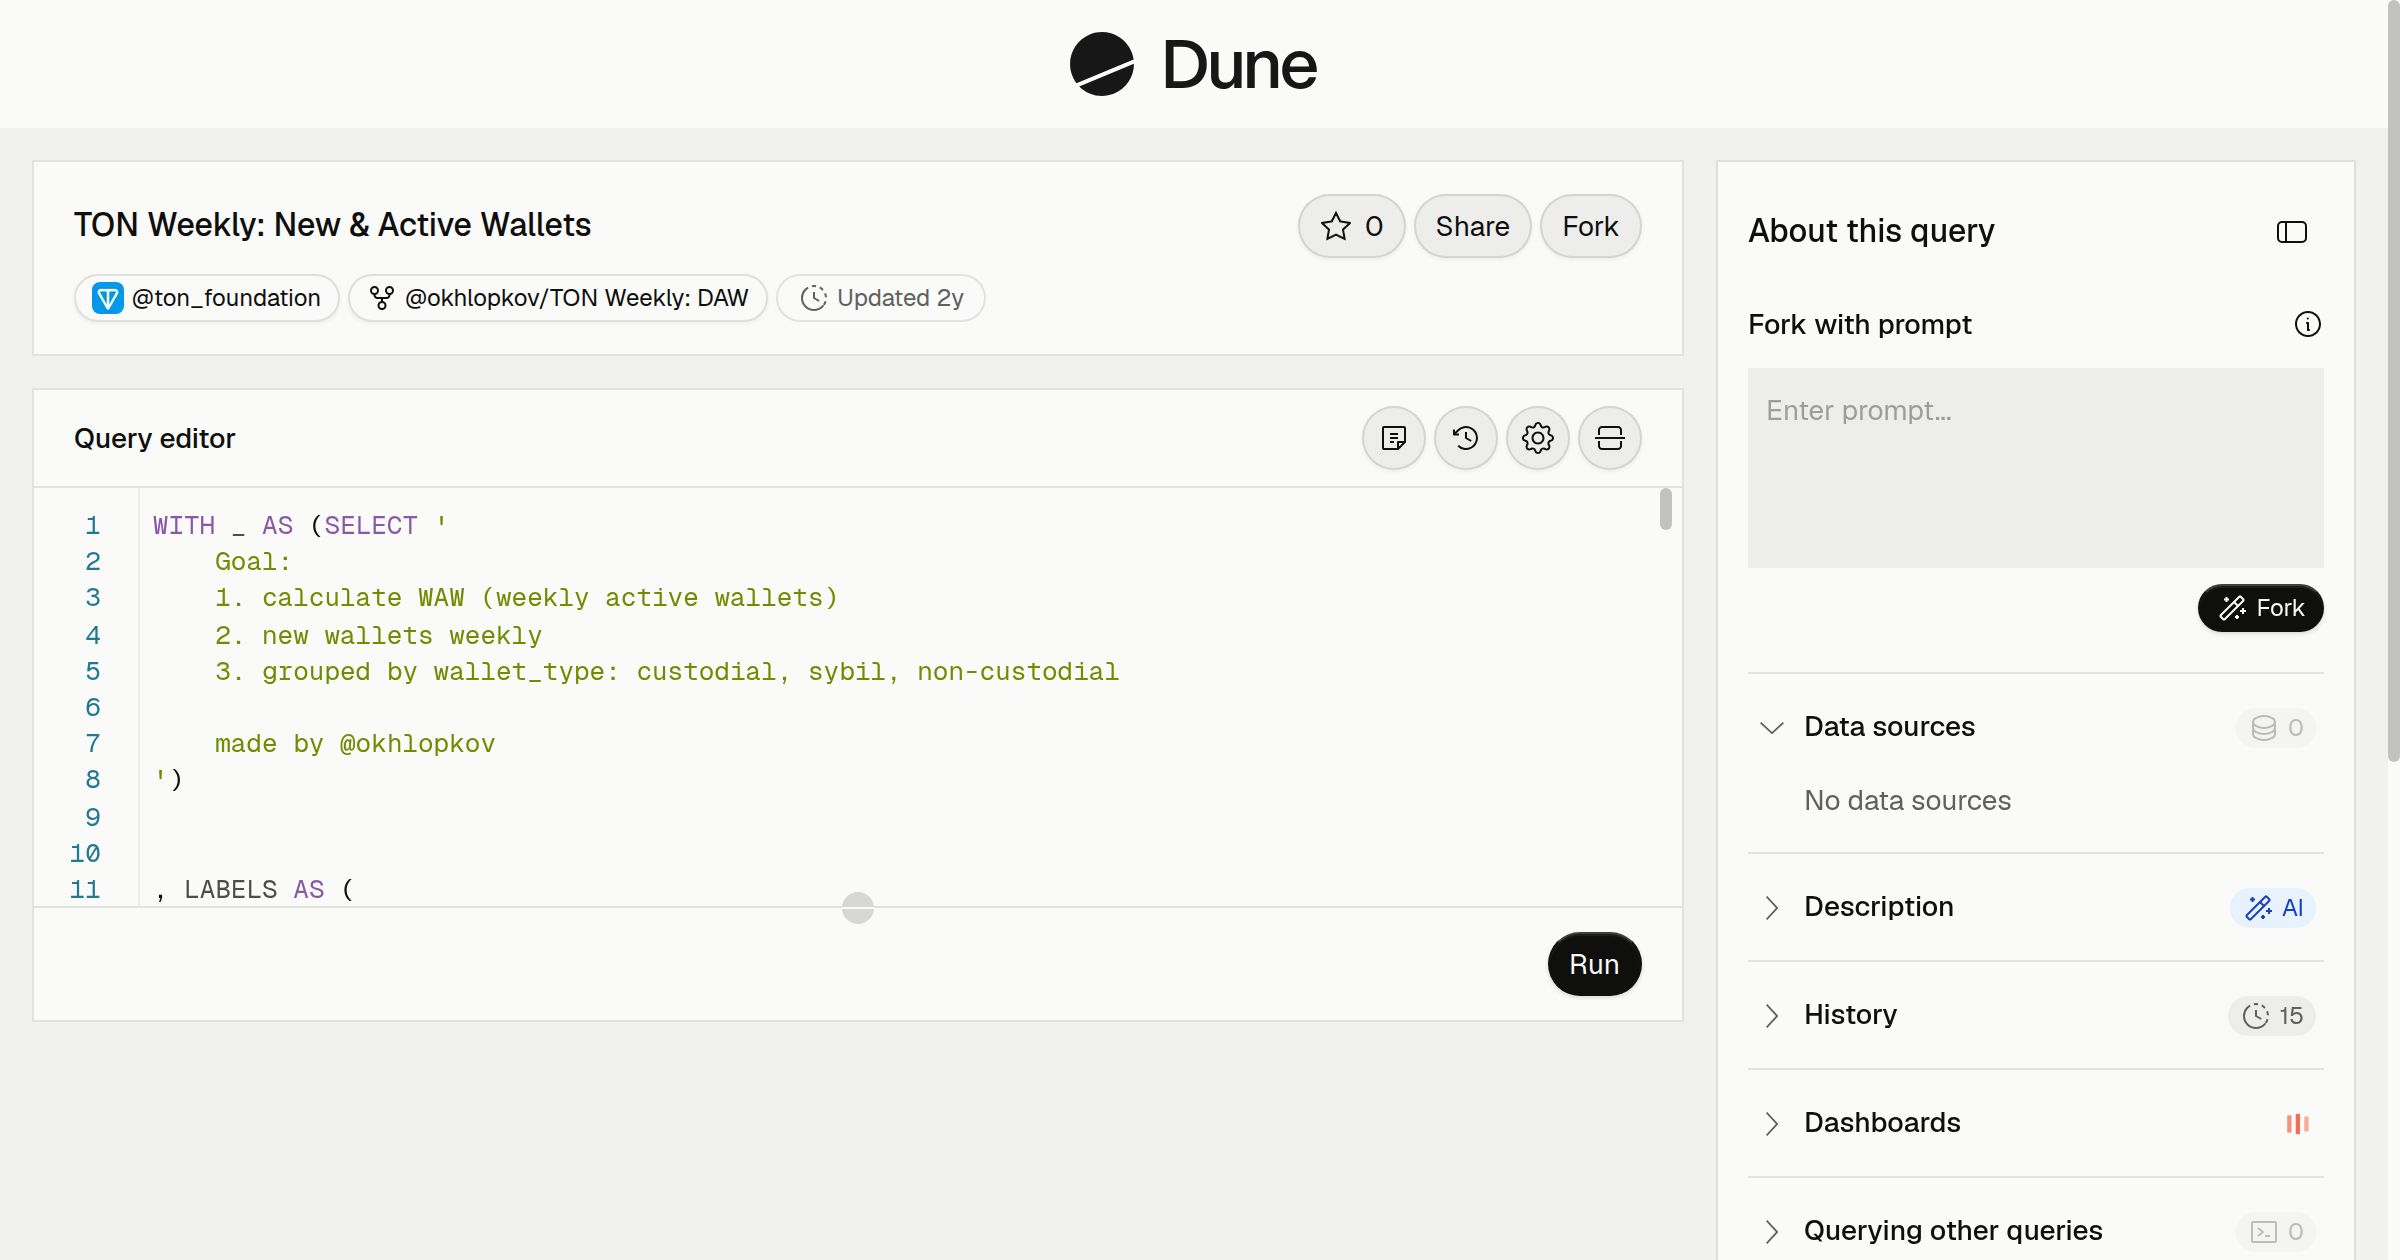Screen dimensions: 2400x1260
Task: Click the page vertical scrollbar
Action: coord(2393,380)
